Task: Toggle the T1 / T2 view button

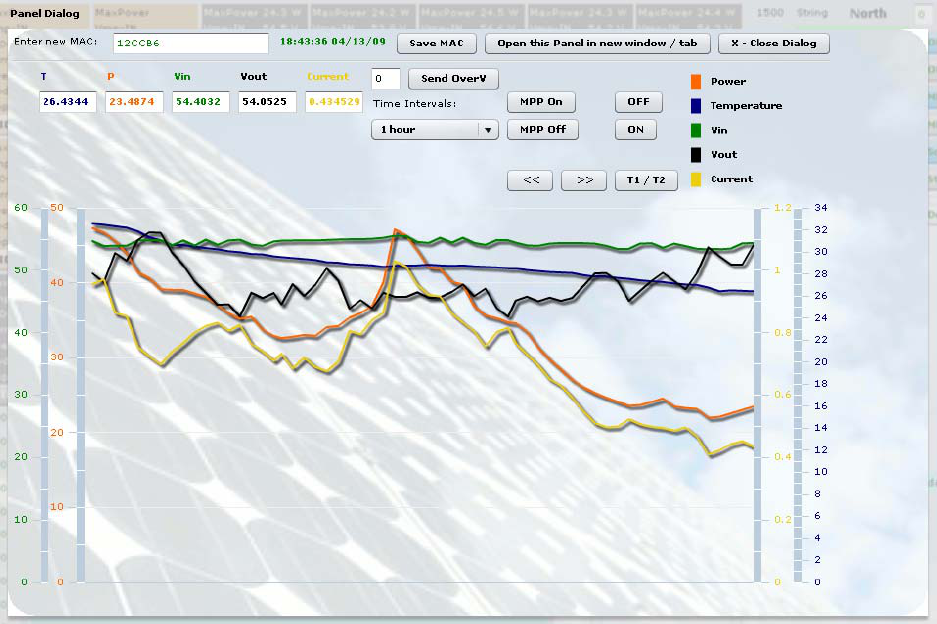Action: (646, 180)
